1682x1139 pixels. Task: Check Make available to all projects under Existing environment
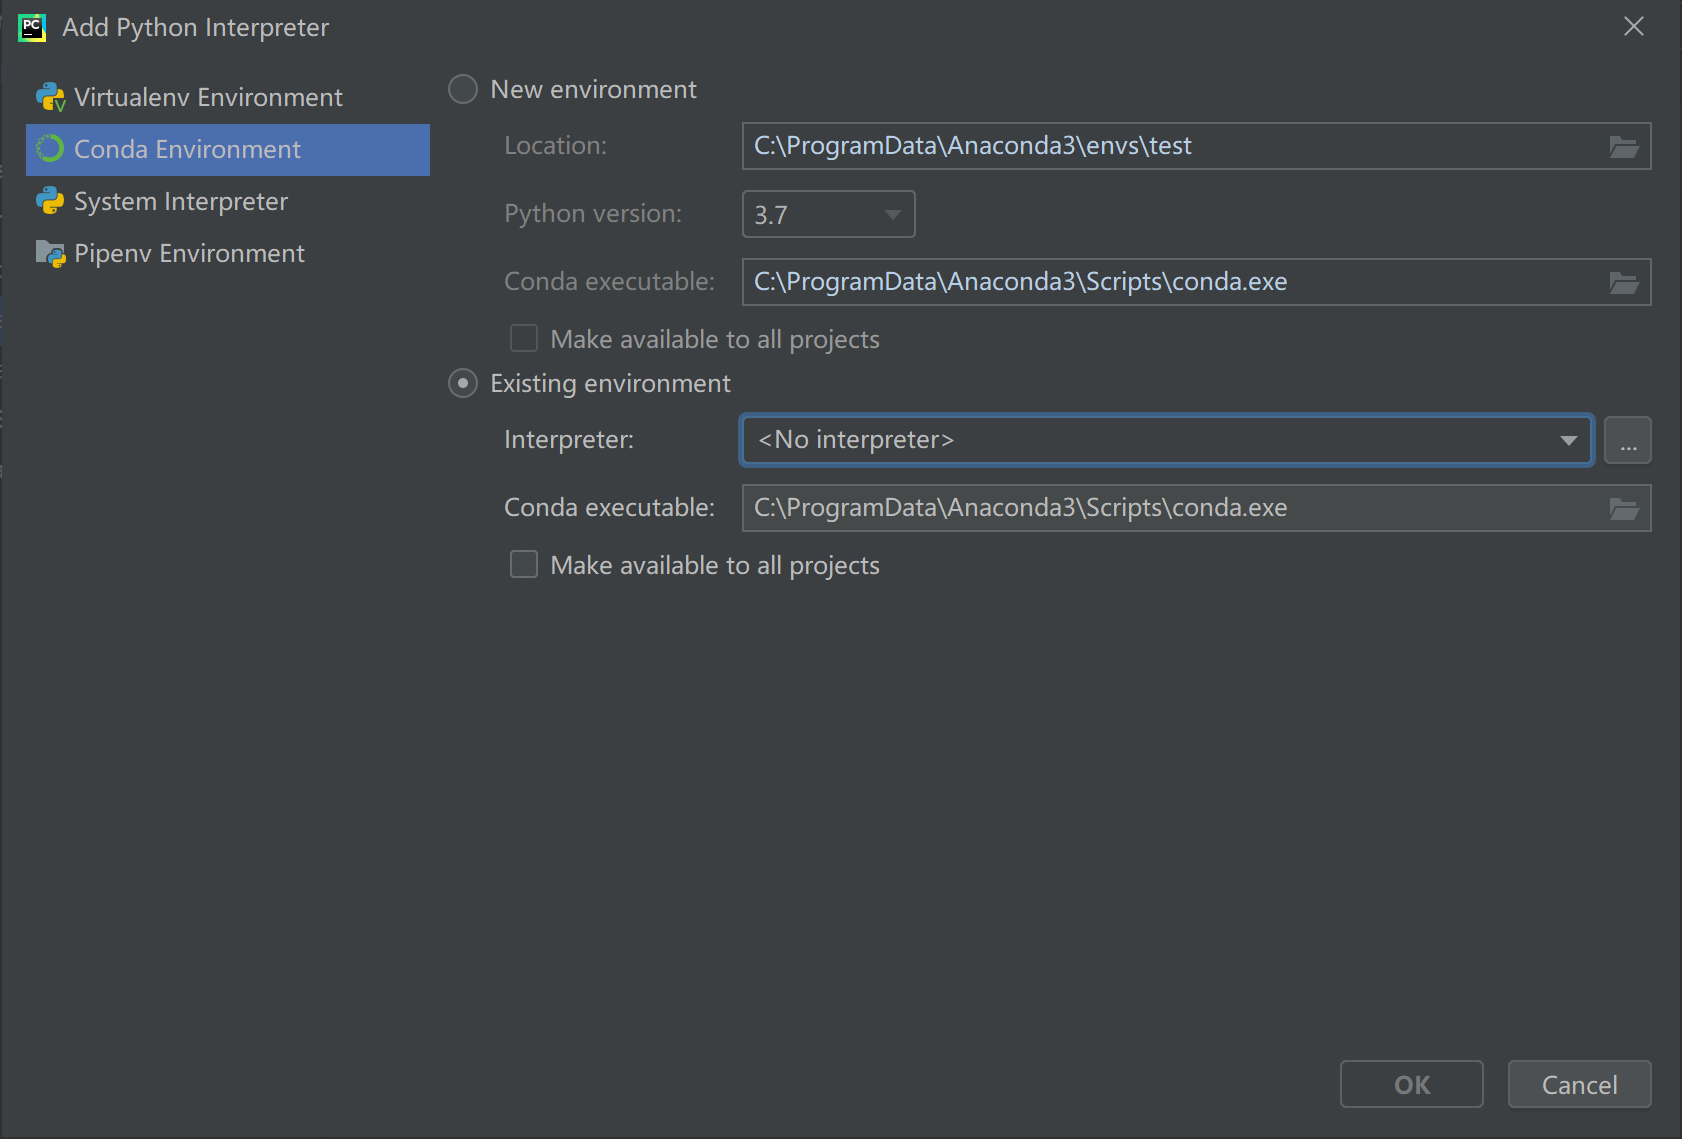[524, 564]
